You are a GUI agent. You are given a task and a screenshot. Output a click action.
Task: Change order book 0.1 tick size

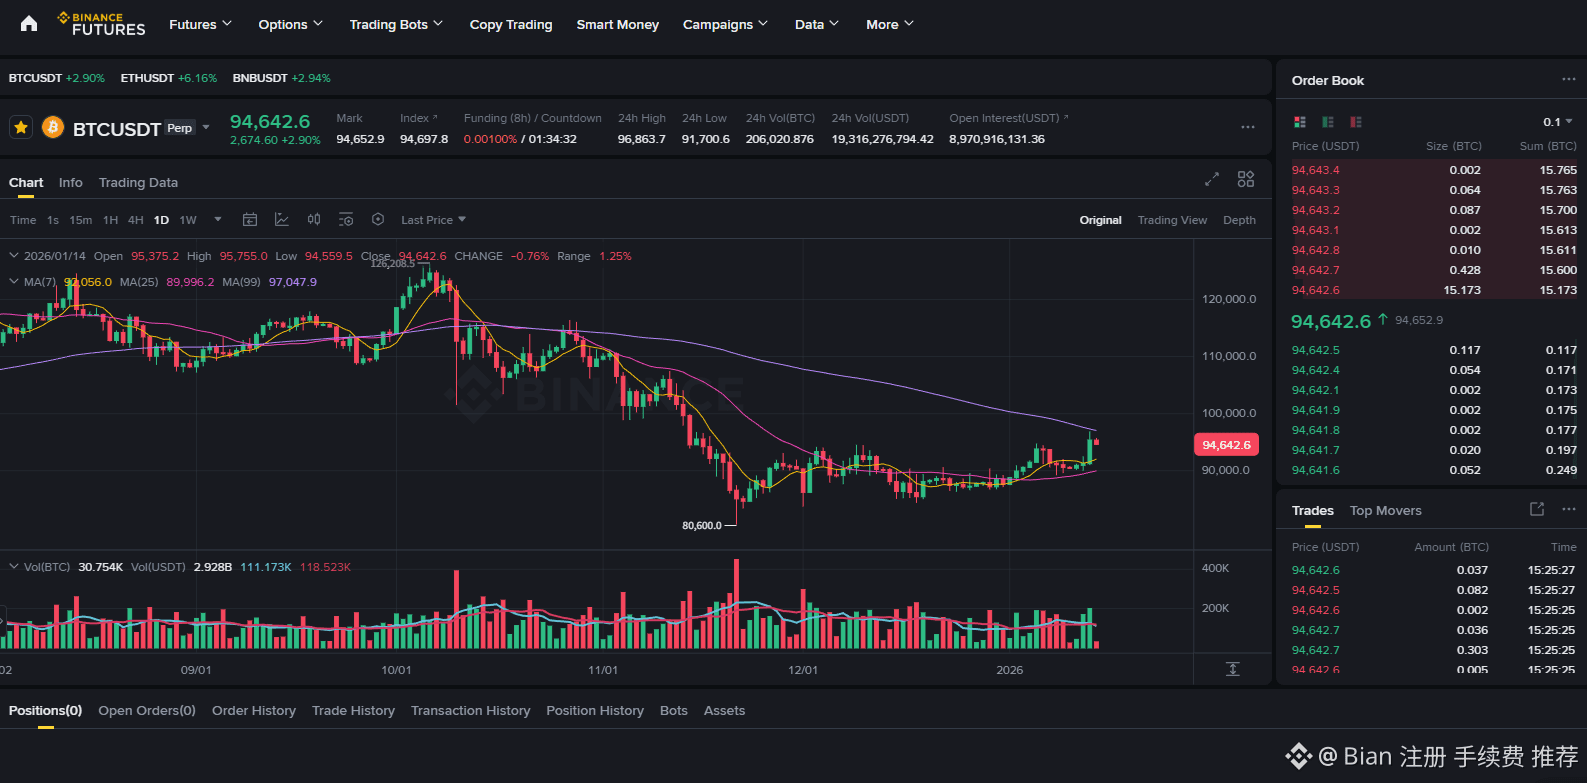1558,122
